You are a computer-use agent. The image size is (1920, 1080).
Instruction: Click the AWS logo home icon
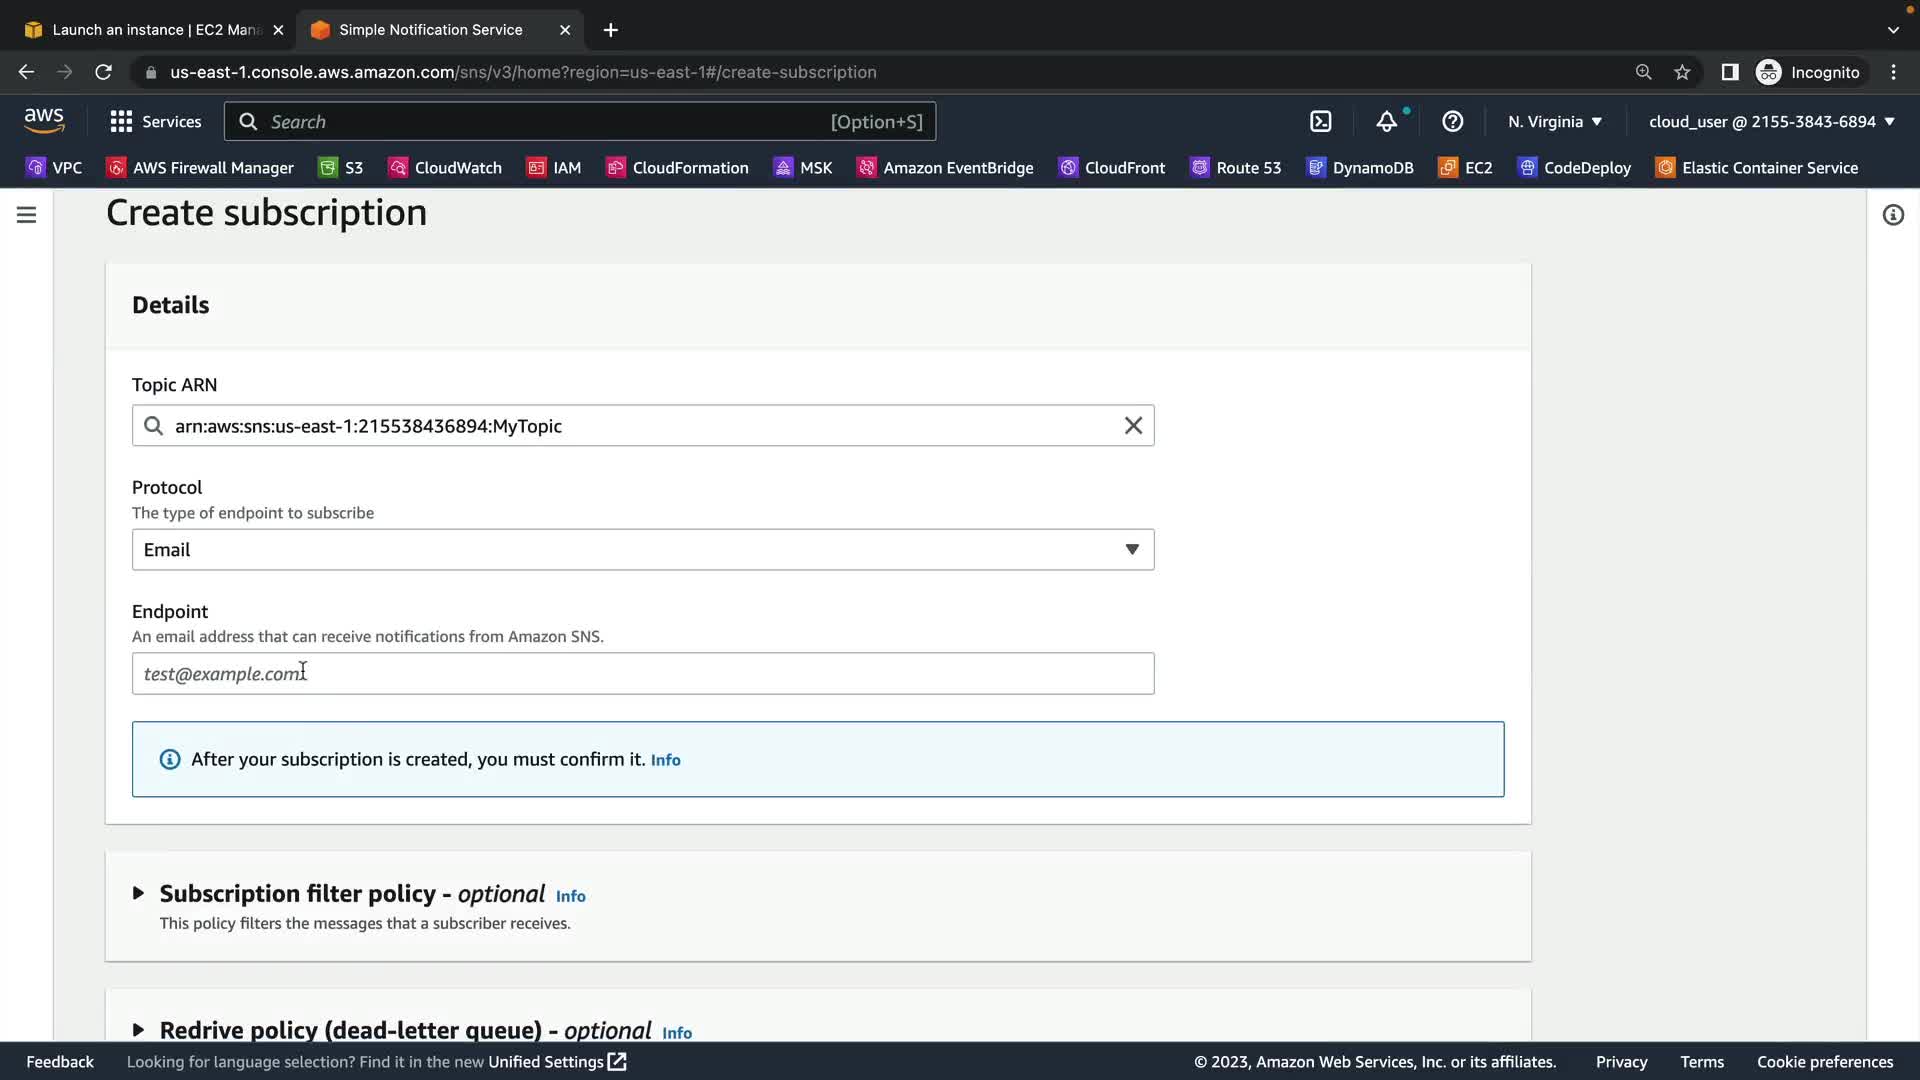click(44, 120)
